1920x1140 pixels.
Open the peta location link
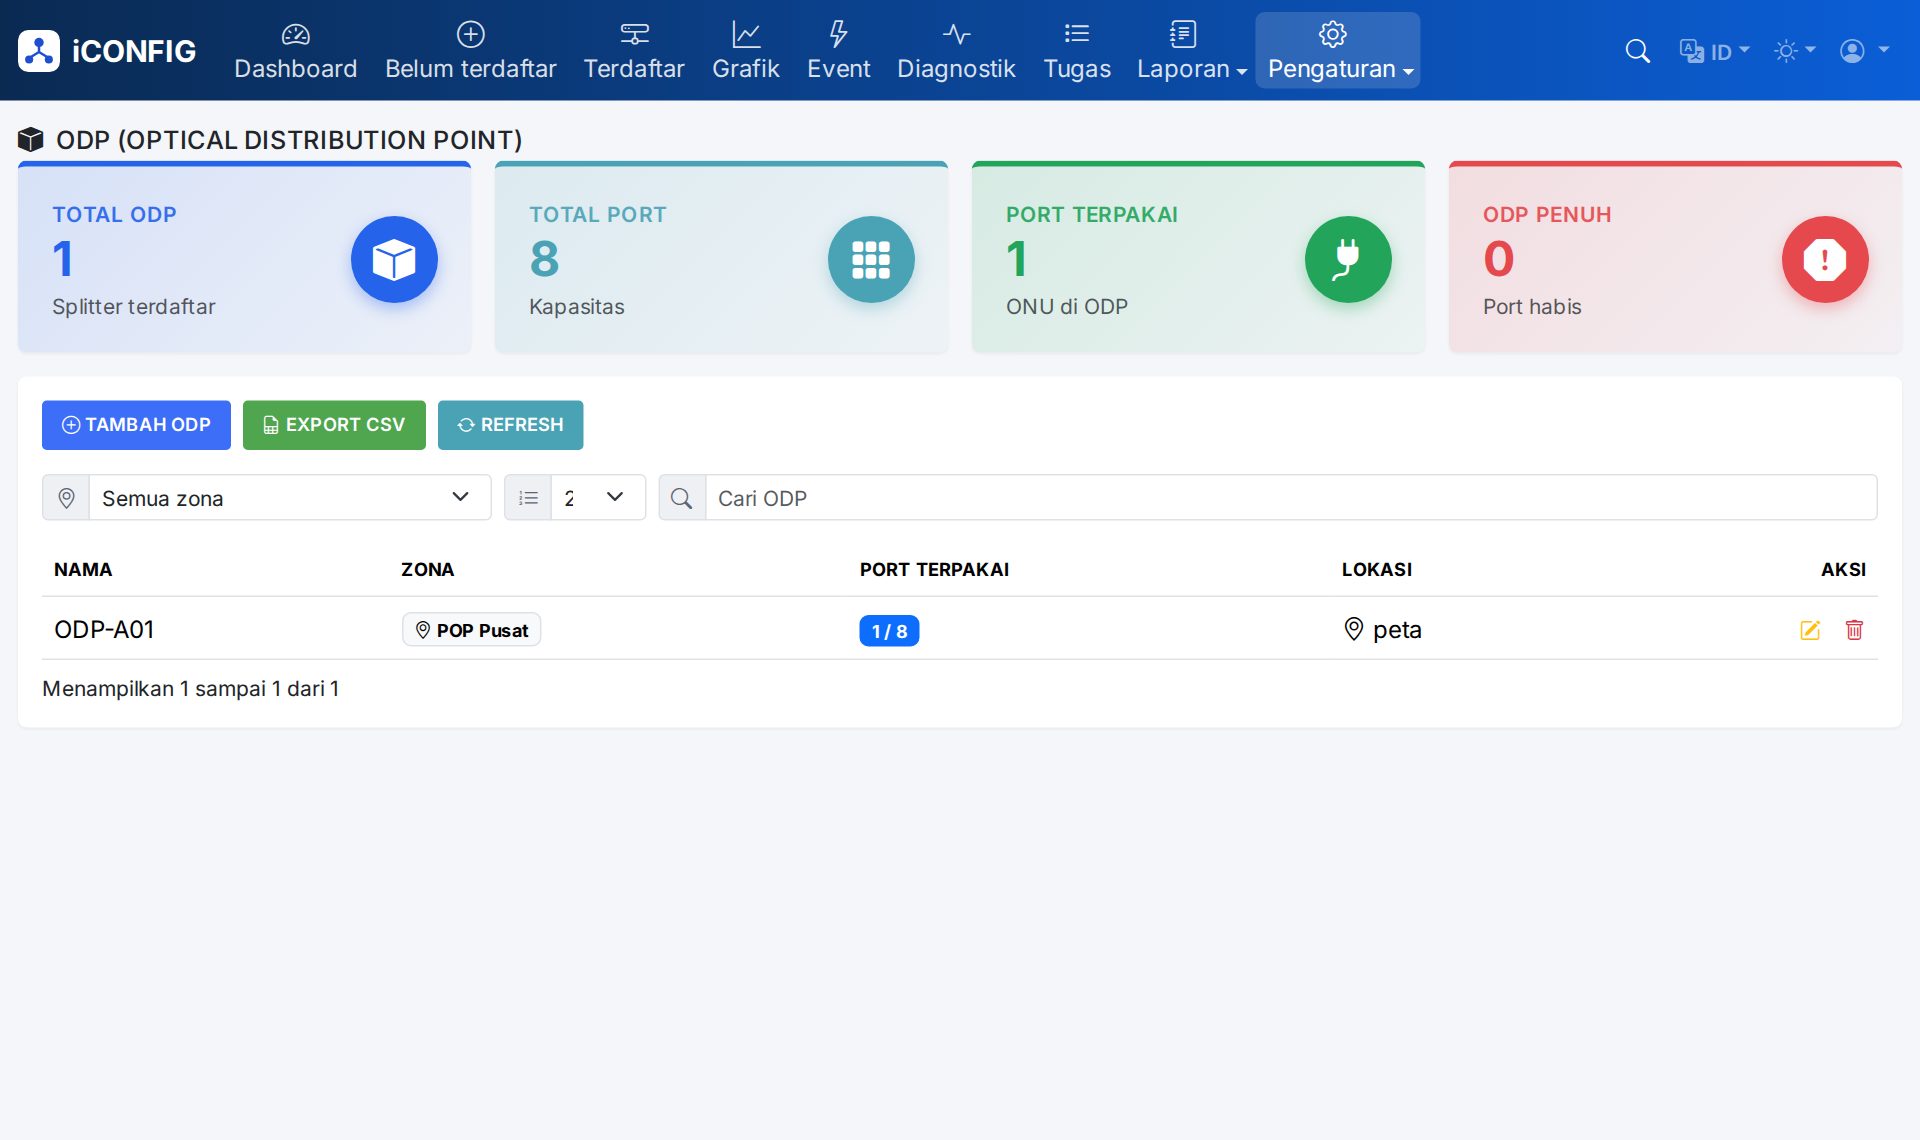[1383, 630]
